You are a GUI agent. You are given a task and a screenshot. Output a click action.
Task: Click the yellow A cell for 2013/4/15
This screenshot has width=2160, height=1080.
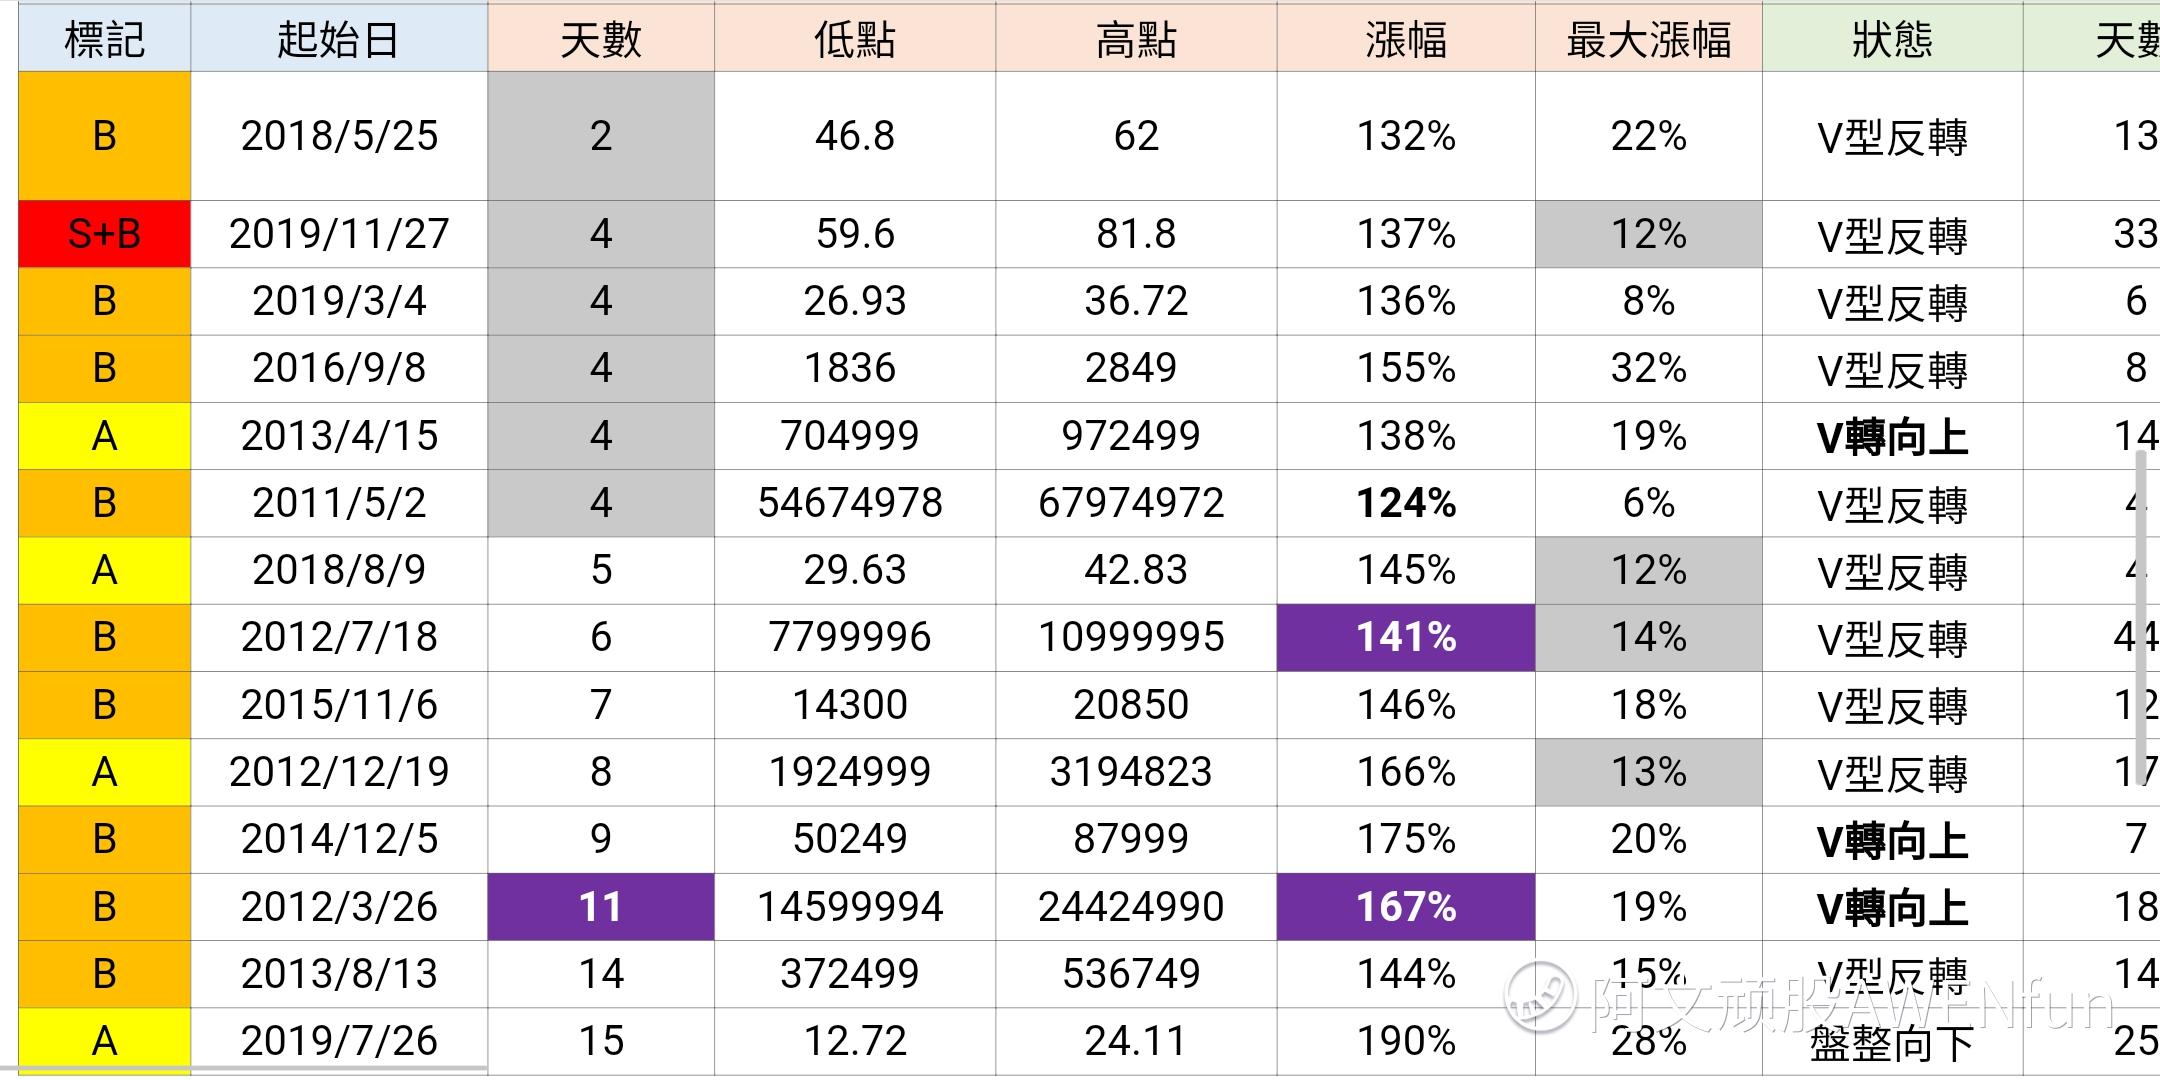104,436
